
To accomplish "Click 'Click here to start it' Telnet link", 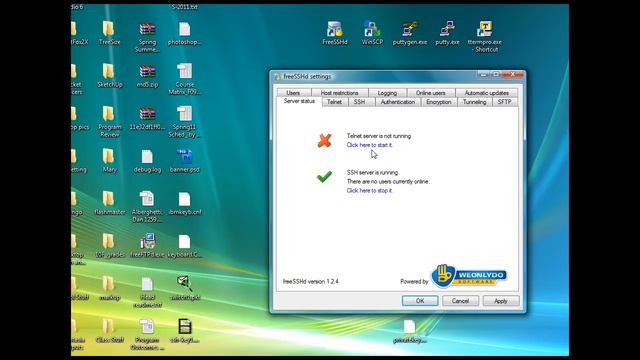I will pyautogui.click(x=369, y=145).
